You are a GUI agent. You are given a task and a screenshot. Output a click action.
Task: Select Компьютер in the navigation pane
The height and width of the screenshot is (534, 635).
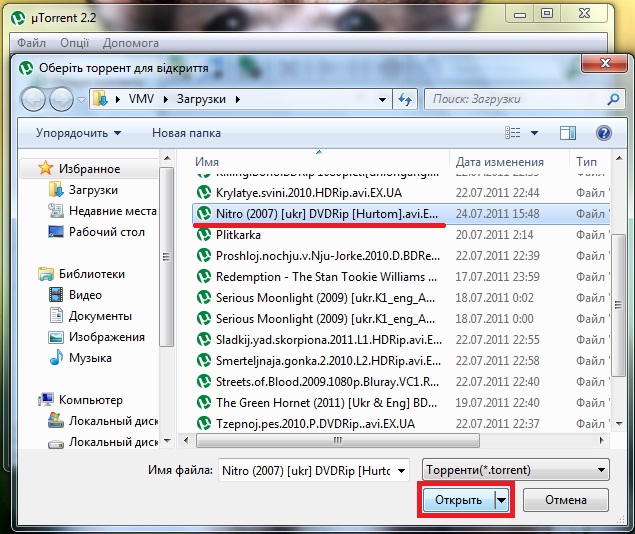(91, 400)
